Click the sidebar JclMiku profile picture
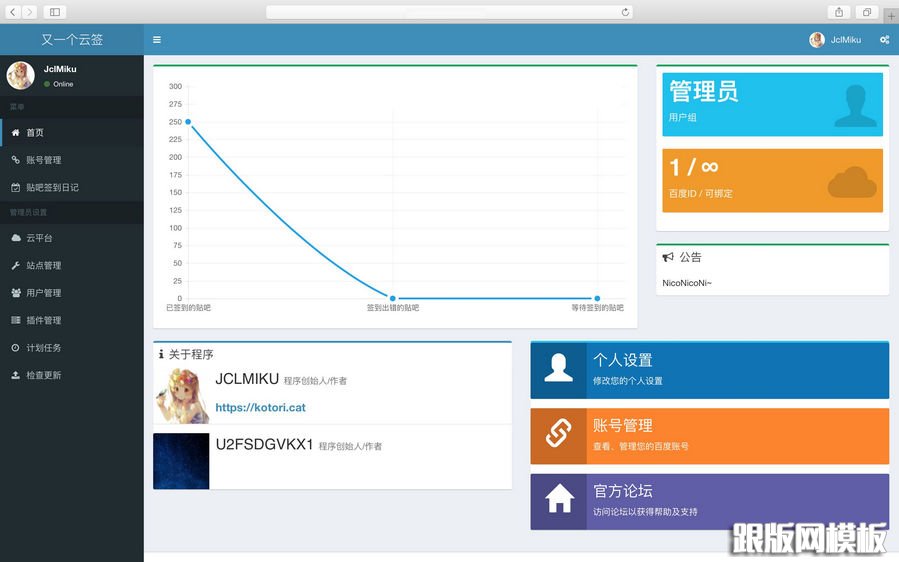The image size is (899, 562). tap(21, 75)
